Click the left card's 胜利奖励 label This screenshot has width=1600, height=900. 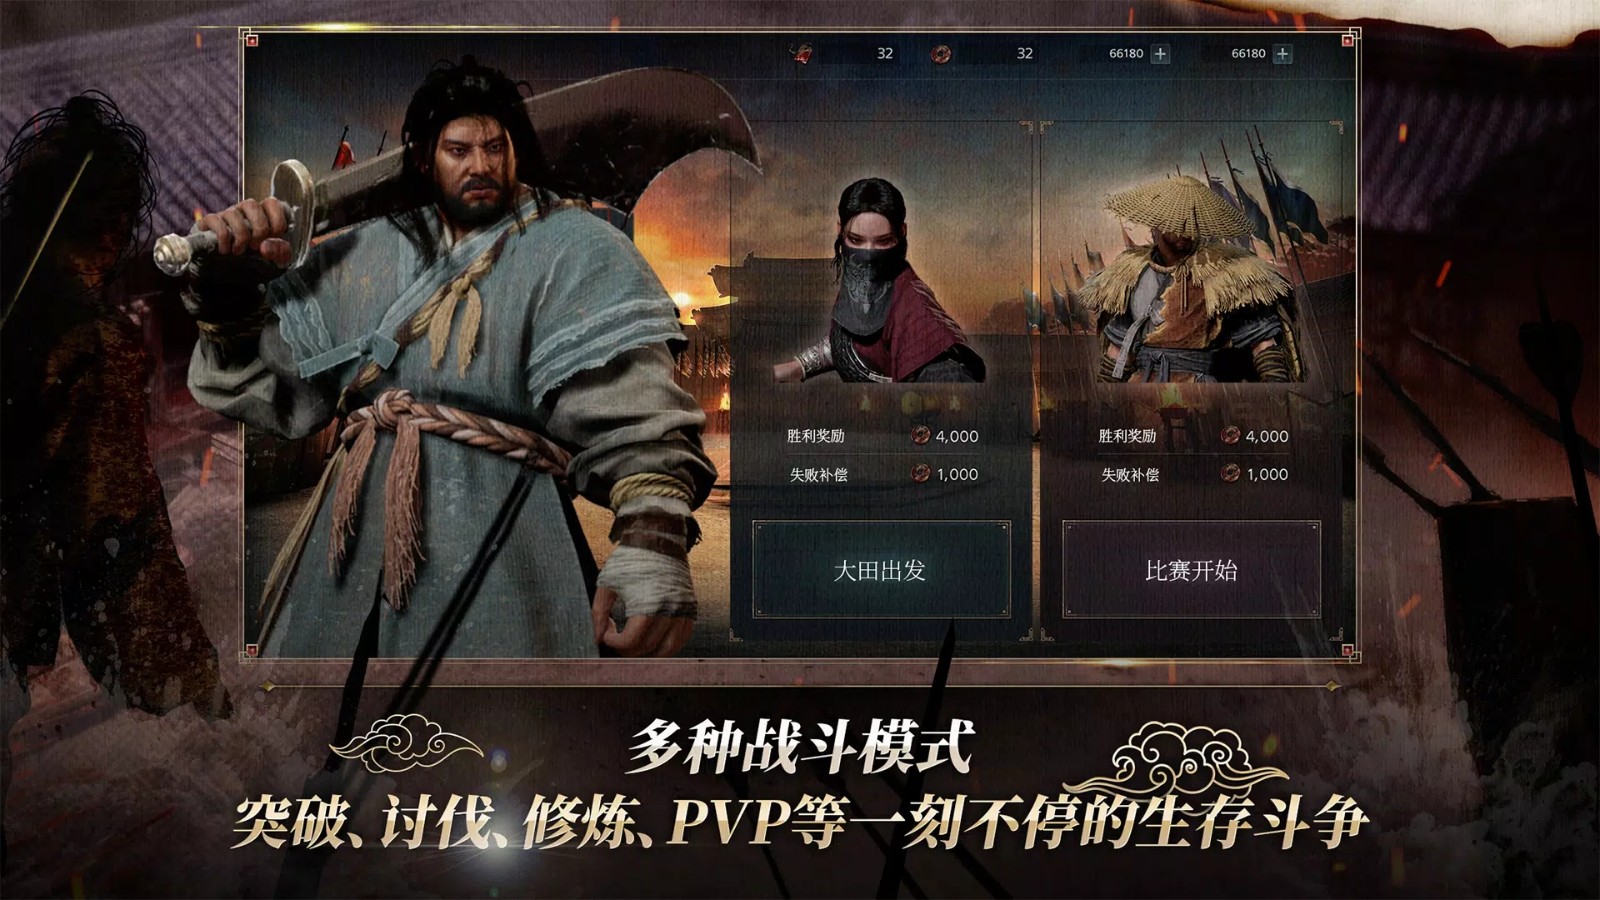(816, 435)
